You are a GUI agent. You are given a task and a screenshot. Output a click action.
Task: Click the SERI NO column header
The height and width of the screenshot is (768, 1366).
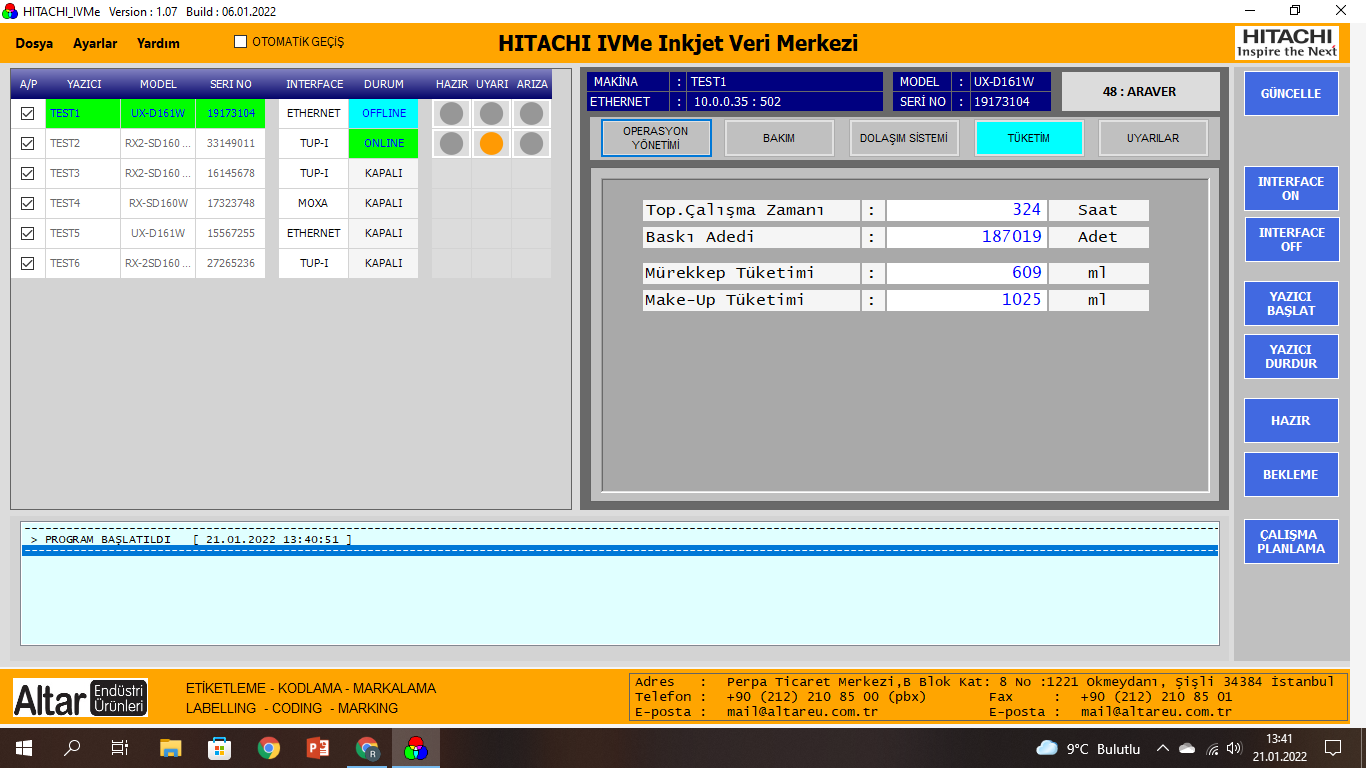point(231,84)
